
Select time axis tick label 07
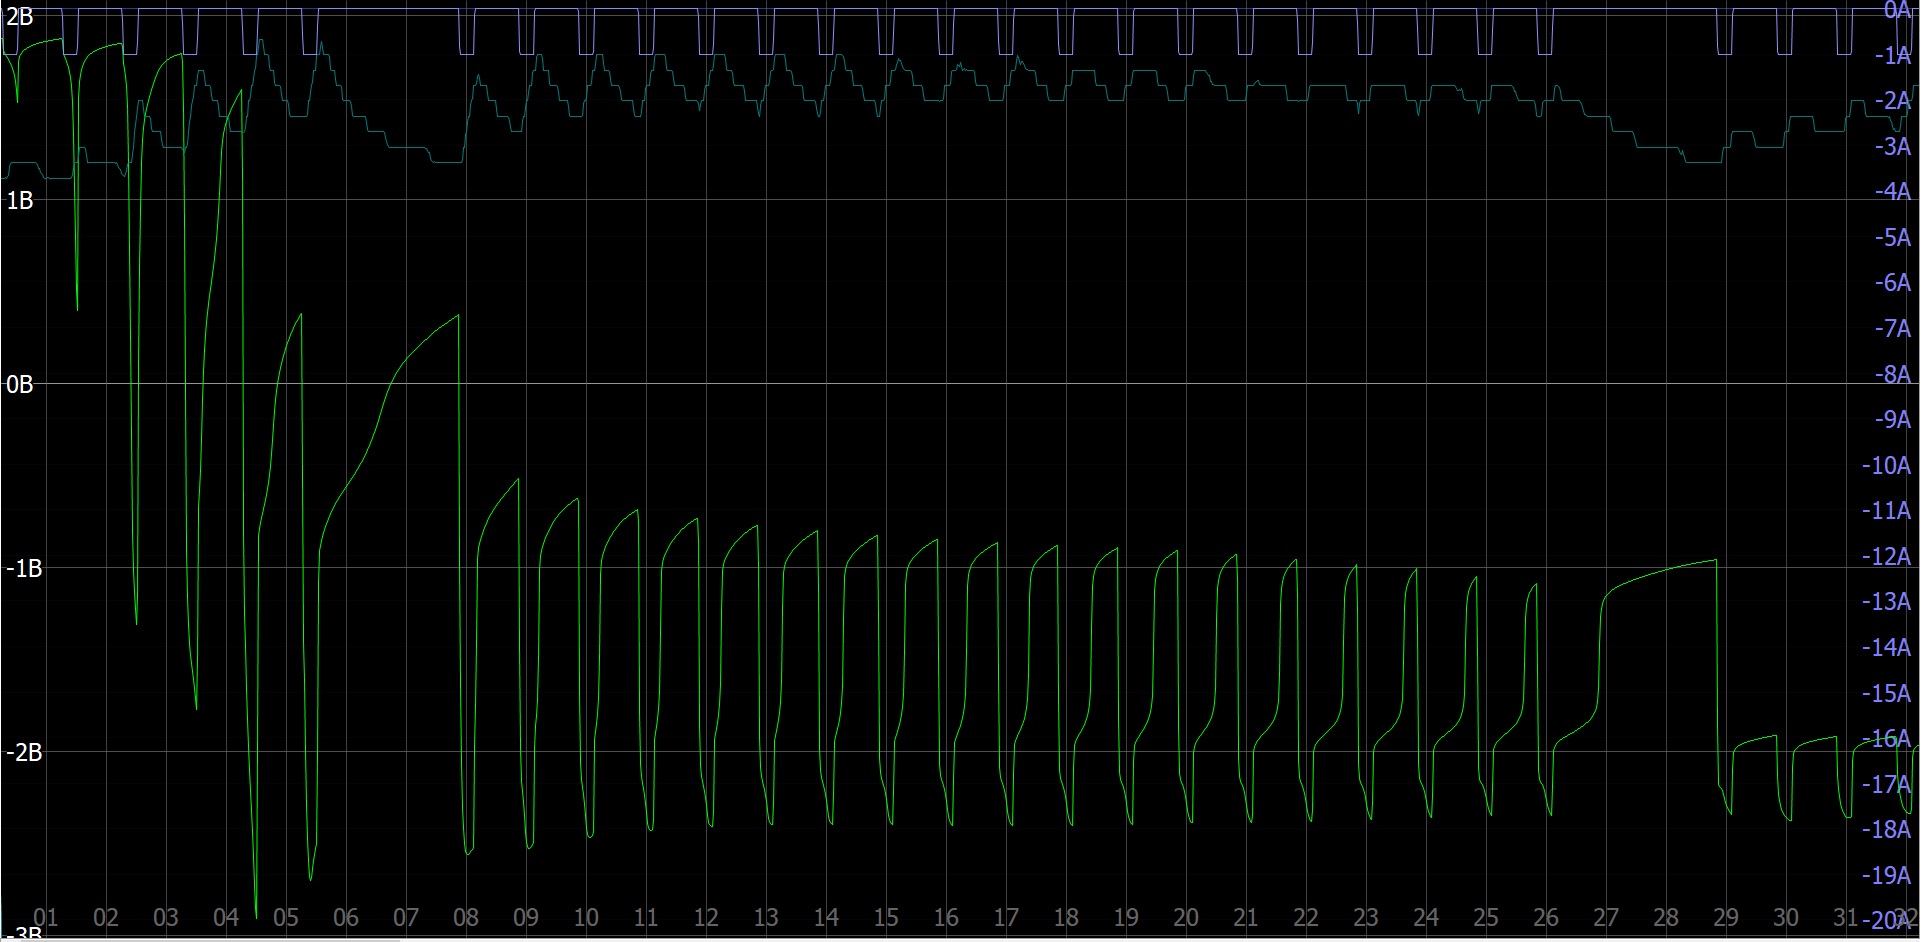click(x=406, y=918)
